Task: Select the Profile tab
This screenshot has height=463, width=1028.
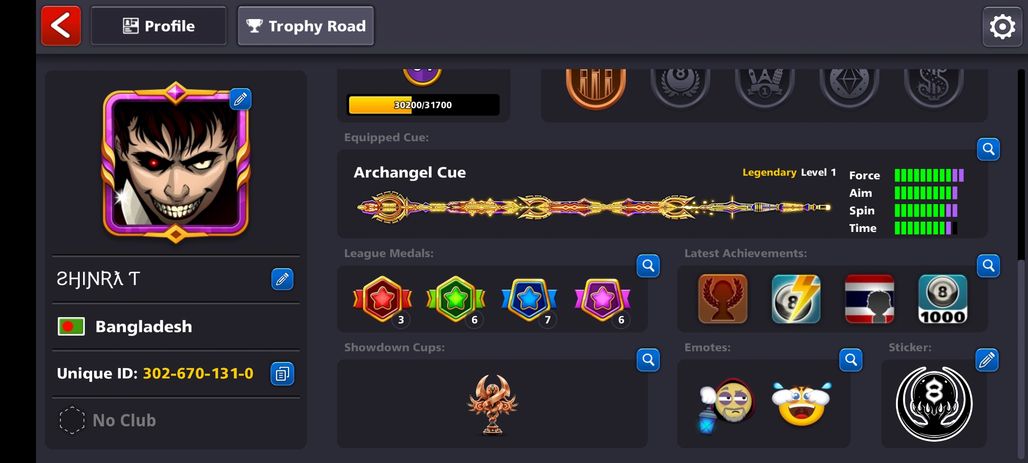Action: click(159, 26)
